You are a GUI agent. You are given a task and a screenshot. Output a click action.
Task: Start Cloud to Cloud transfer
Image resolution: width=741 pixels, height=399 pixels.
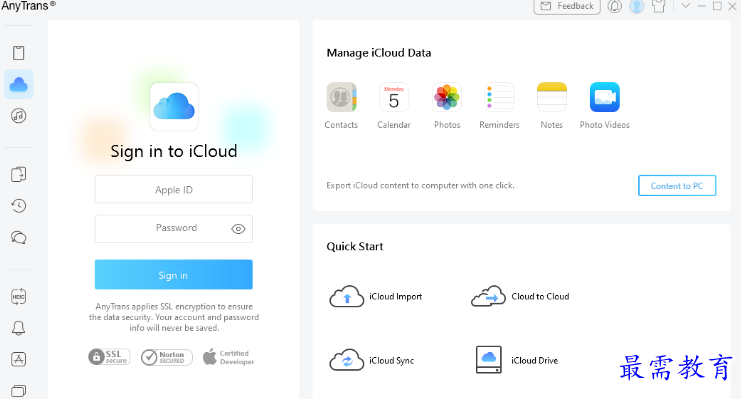click(x=520, y=296)
